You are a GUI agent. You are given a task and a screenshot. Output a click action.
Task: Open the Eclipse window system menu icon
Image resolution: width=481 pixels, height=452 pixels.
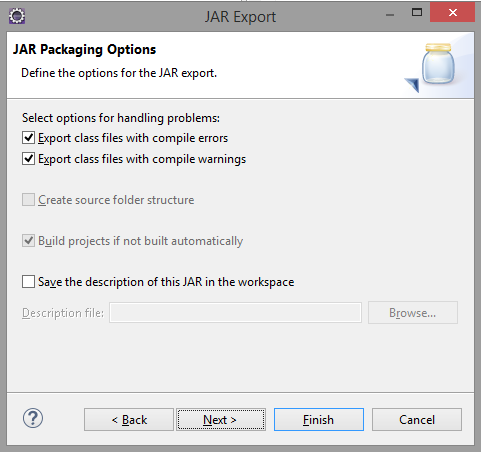coord(17,16)
